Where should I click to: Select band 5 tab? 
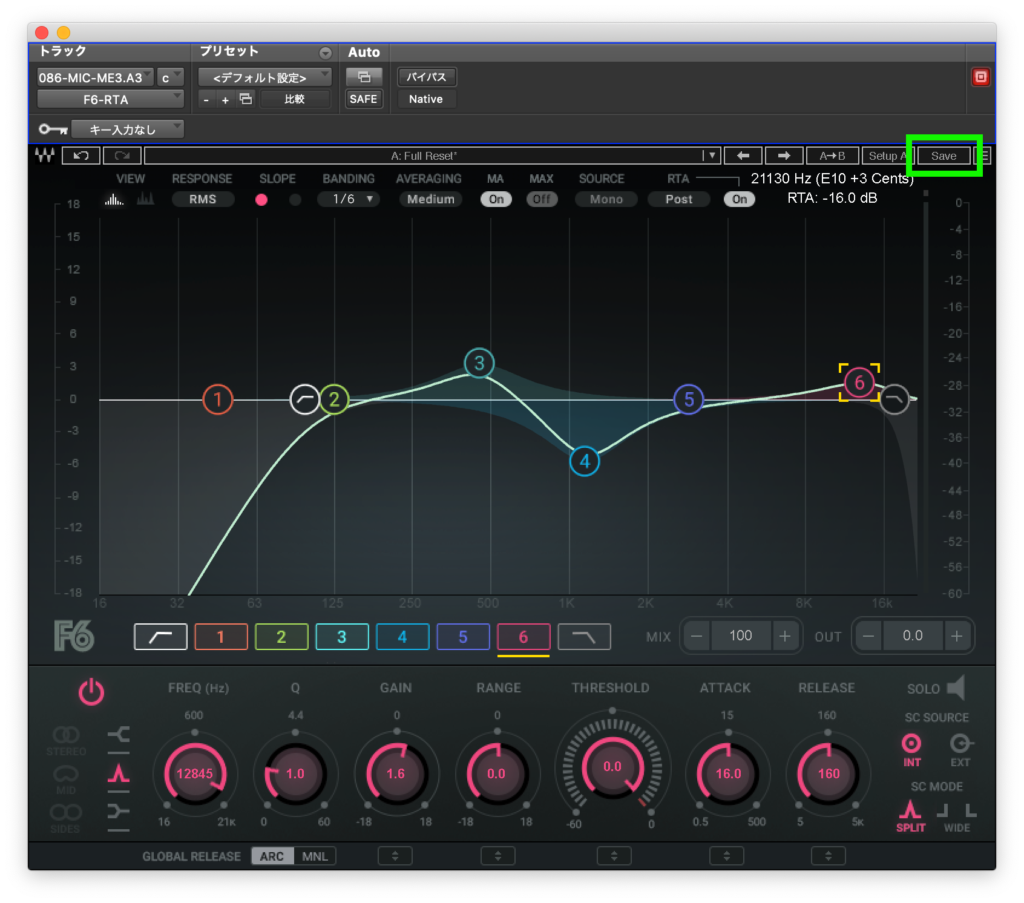(x=462, y=637)
